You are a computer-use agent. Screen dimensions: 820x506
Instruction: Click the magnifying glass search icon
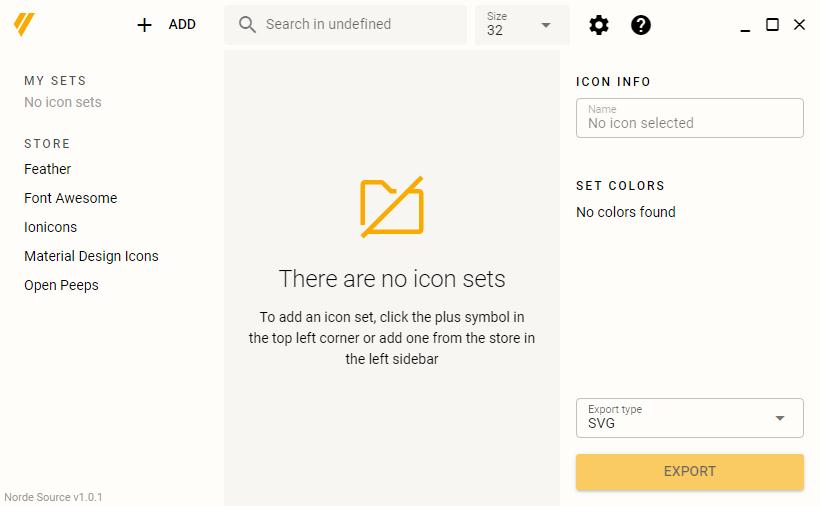coord(247,25)
